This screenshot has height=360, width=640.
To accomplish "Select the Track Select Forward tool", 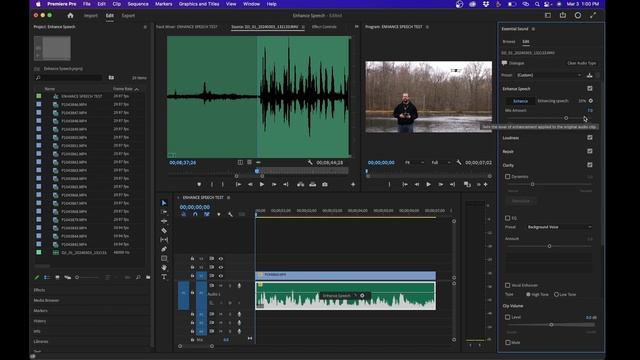I will tap(164, 212).
